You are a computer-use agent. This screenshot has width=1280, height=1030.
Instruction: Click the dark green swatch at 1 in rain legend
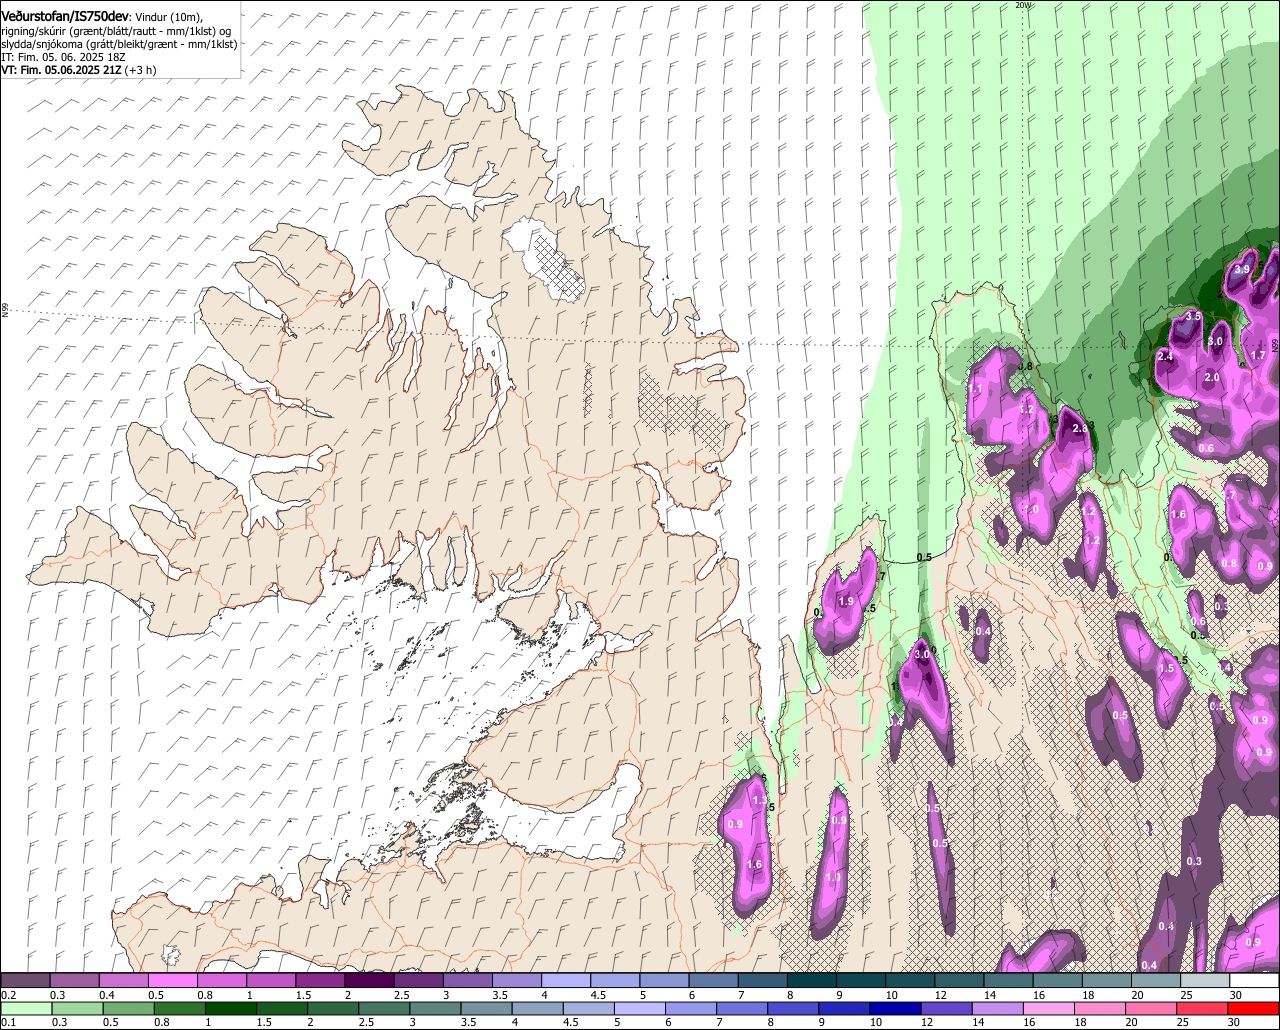click(x=231, y=1009)
